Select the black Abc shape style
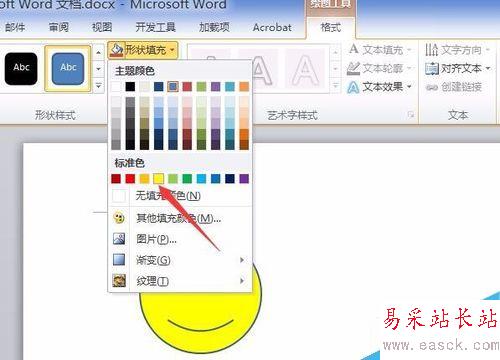Viewport: 500px width, 360px height. [x=21, y=68]
